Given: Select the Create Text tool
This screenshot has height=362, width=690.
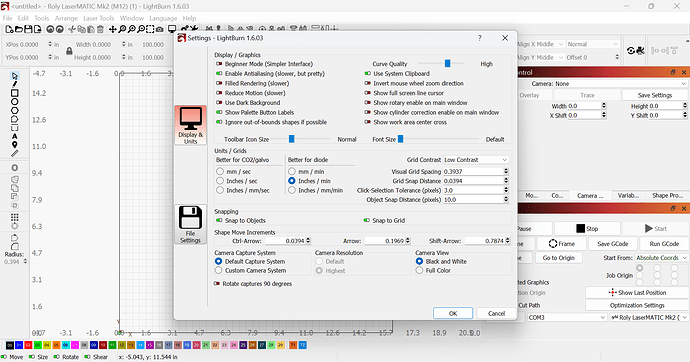Looking at the screenshot, I should 15,136.
